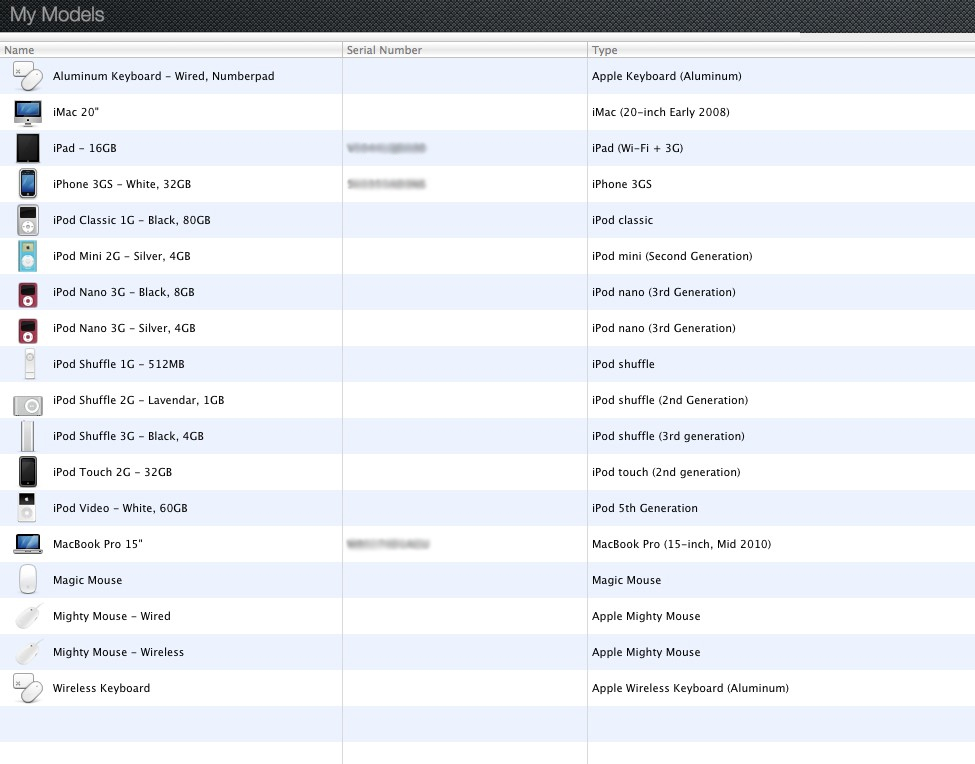Click the iPad 16GB tablet icon

28,148
